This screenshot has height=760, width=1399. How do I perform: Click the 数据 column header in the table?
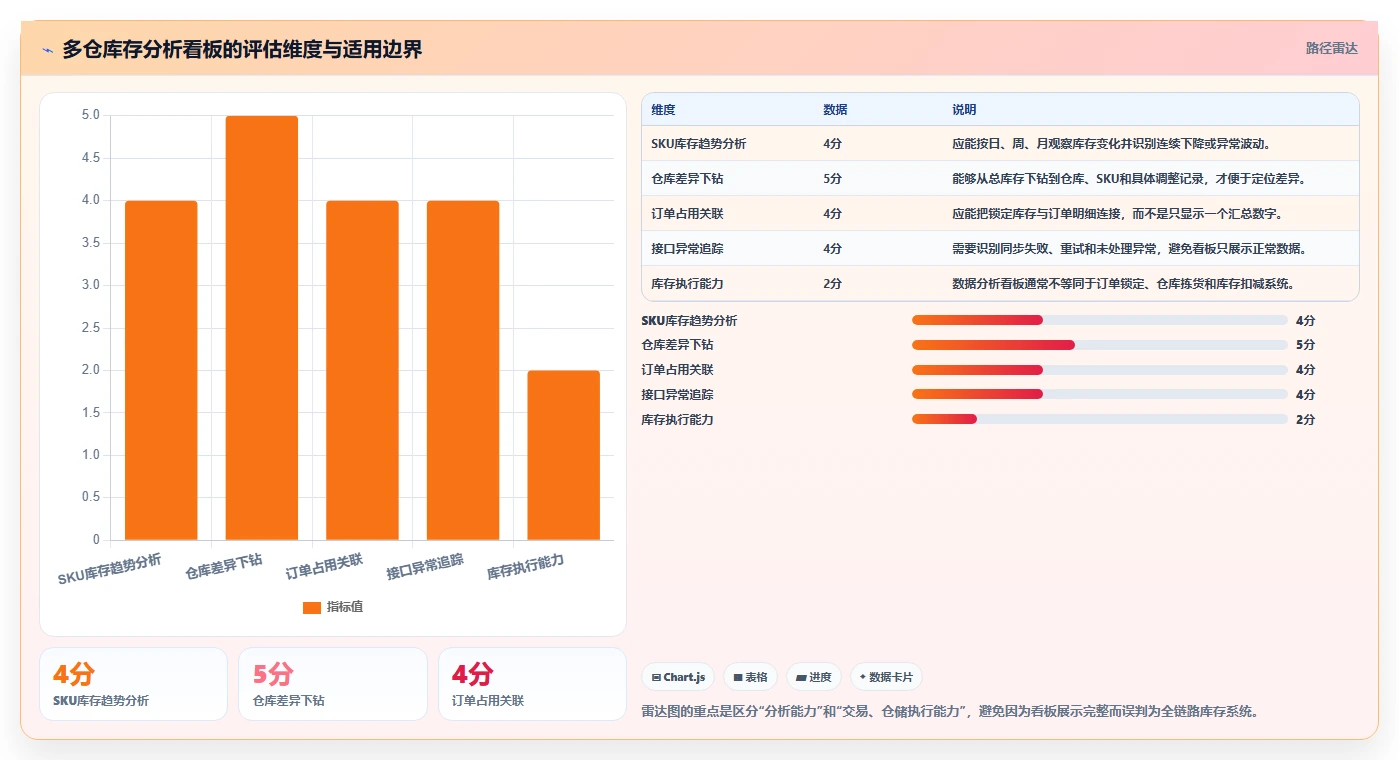click(835, 110)
